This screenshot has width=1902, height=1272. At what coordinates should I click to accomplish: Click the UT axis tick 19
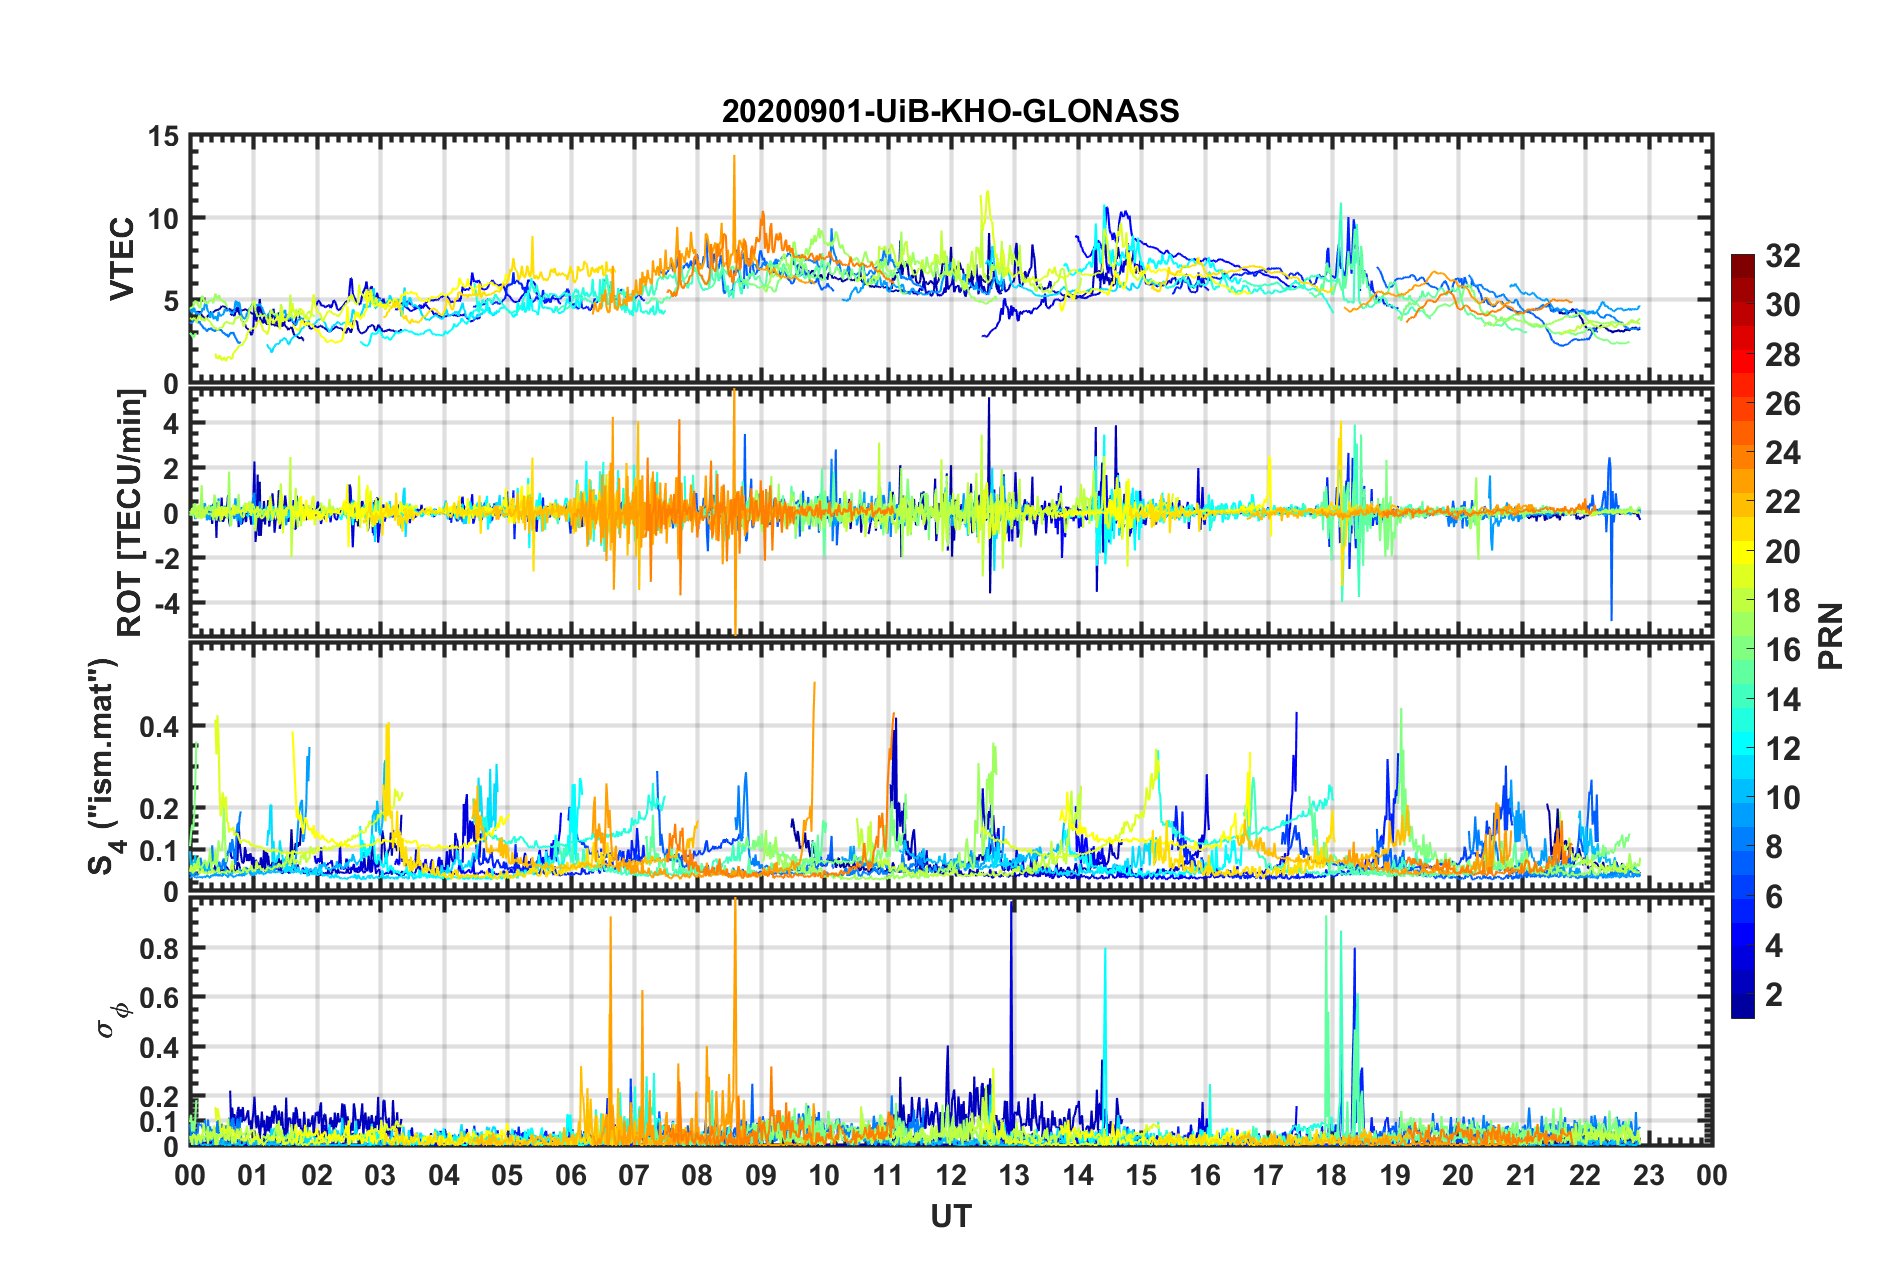[1395, 1175]
